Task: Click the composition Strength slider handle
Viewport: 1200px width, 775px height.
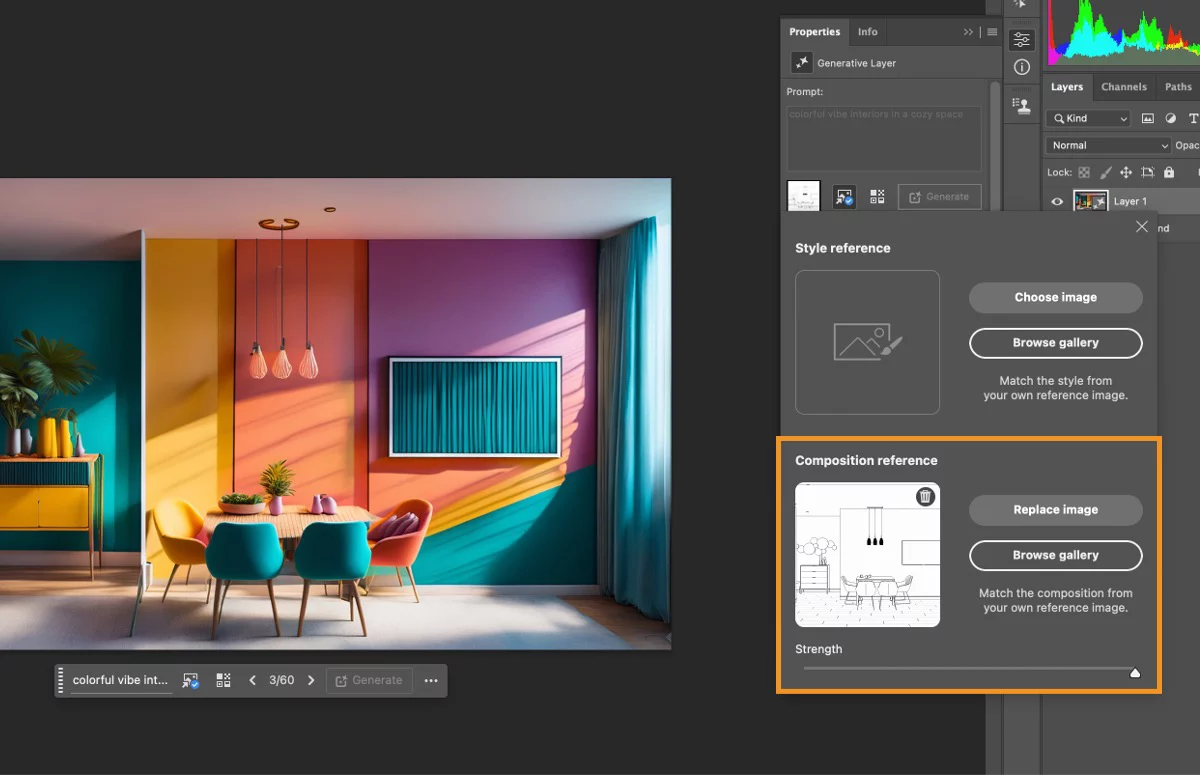Action: (x=1135, y=673)
